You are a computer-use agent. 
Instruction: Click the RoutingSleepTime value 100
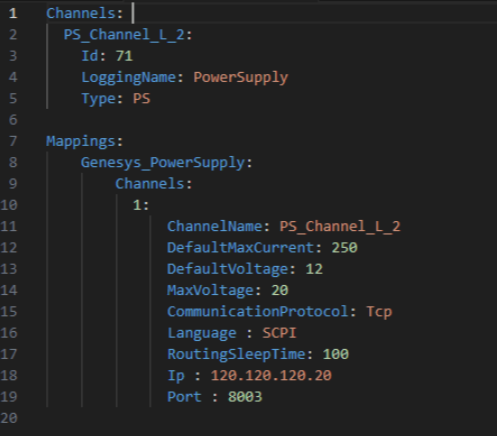(336, 354)
